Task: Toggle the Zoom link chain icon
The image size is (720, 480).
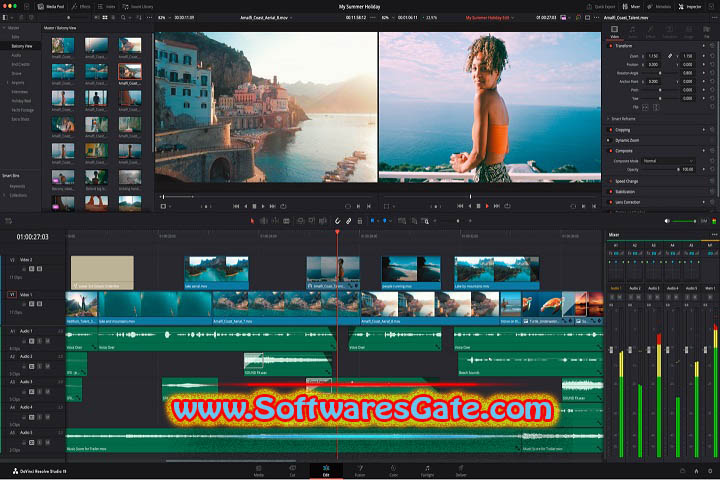Action: pyautogui.click(x=670, y=56)
